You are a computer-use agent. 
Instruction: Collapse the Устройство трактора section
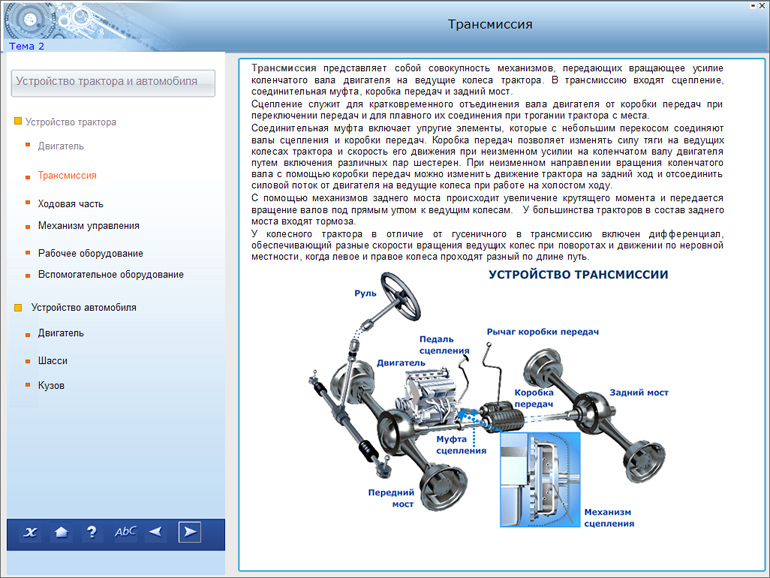(x=18, y=122)
